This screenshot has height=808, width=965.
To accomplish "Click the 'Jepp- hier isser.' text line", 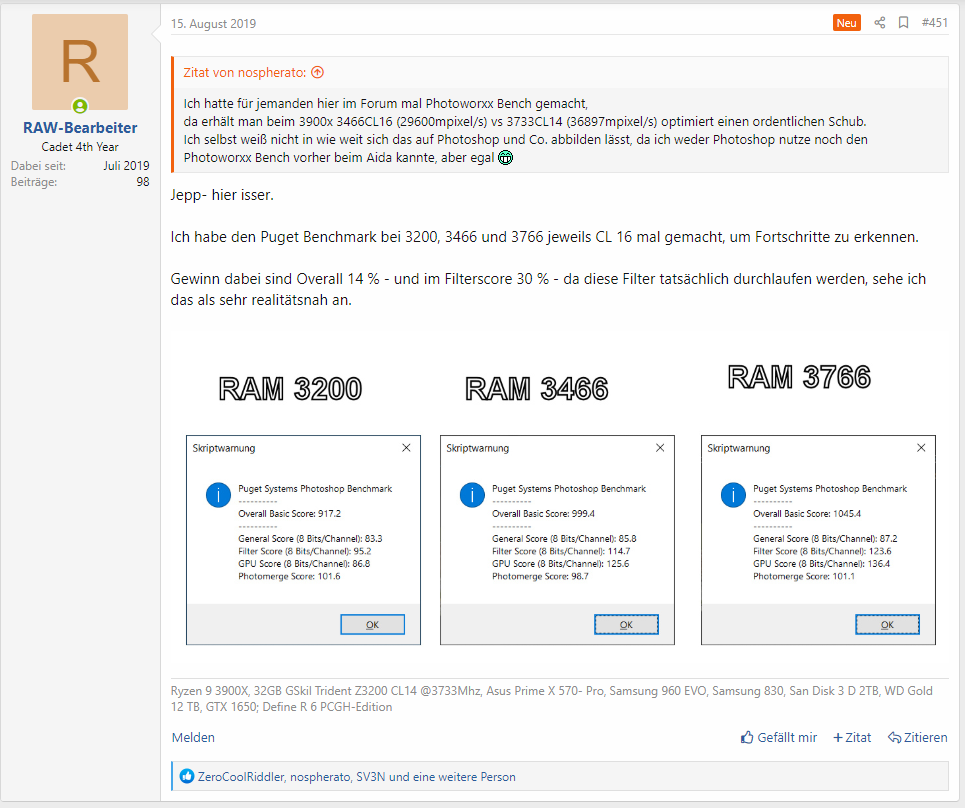I will pyautogui.click(x=222, y=195).
